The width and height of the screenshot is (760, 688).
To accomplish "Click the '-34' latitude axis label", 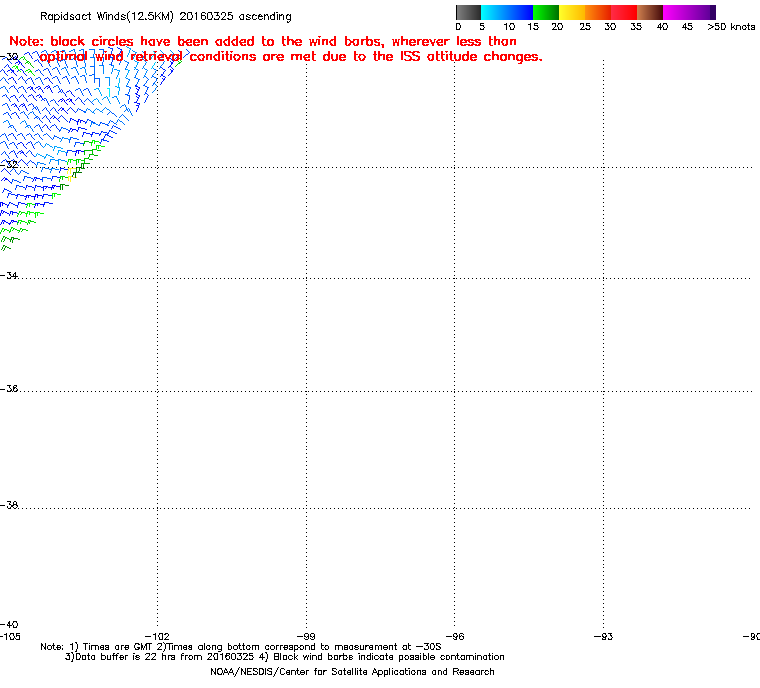I will pyautogui.click(x=9, y=275).
